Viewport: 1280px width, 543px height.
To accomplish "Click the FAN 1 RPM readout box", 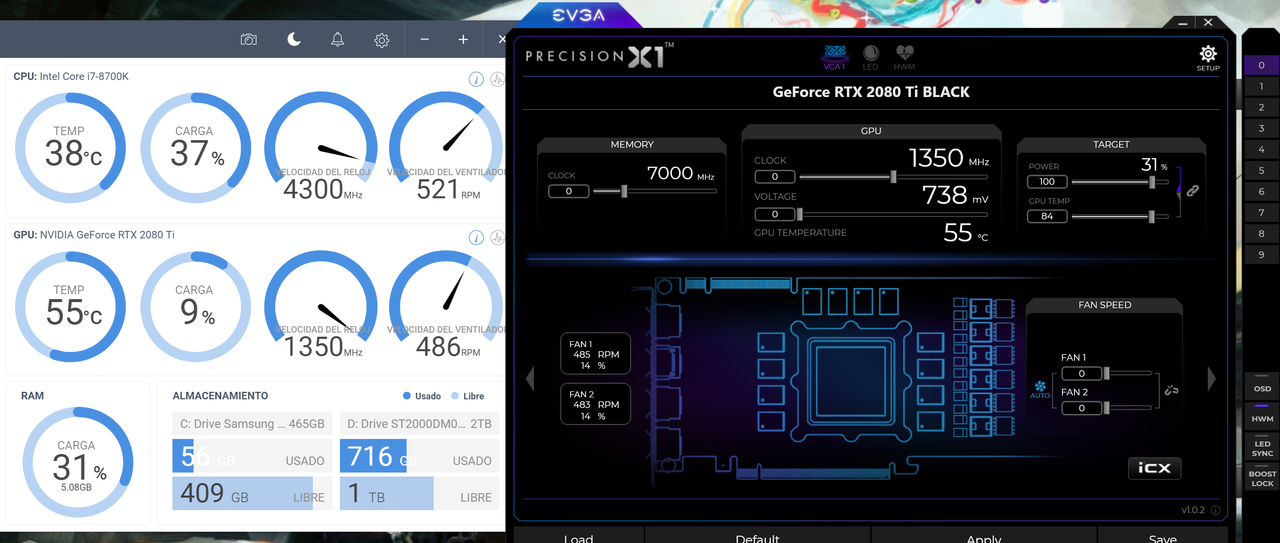I will coord(596,355).
